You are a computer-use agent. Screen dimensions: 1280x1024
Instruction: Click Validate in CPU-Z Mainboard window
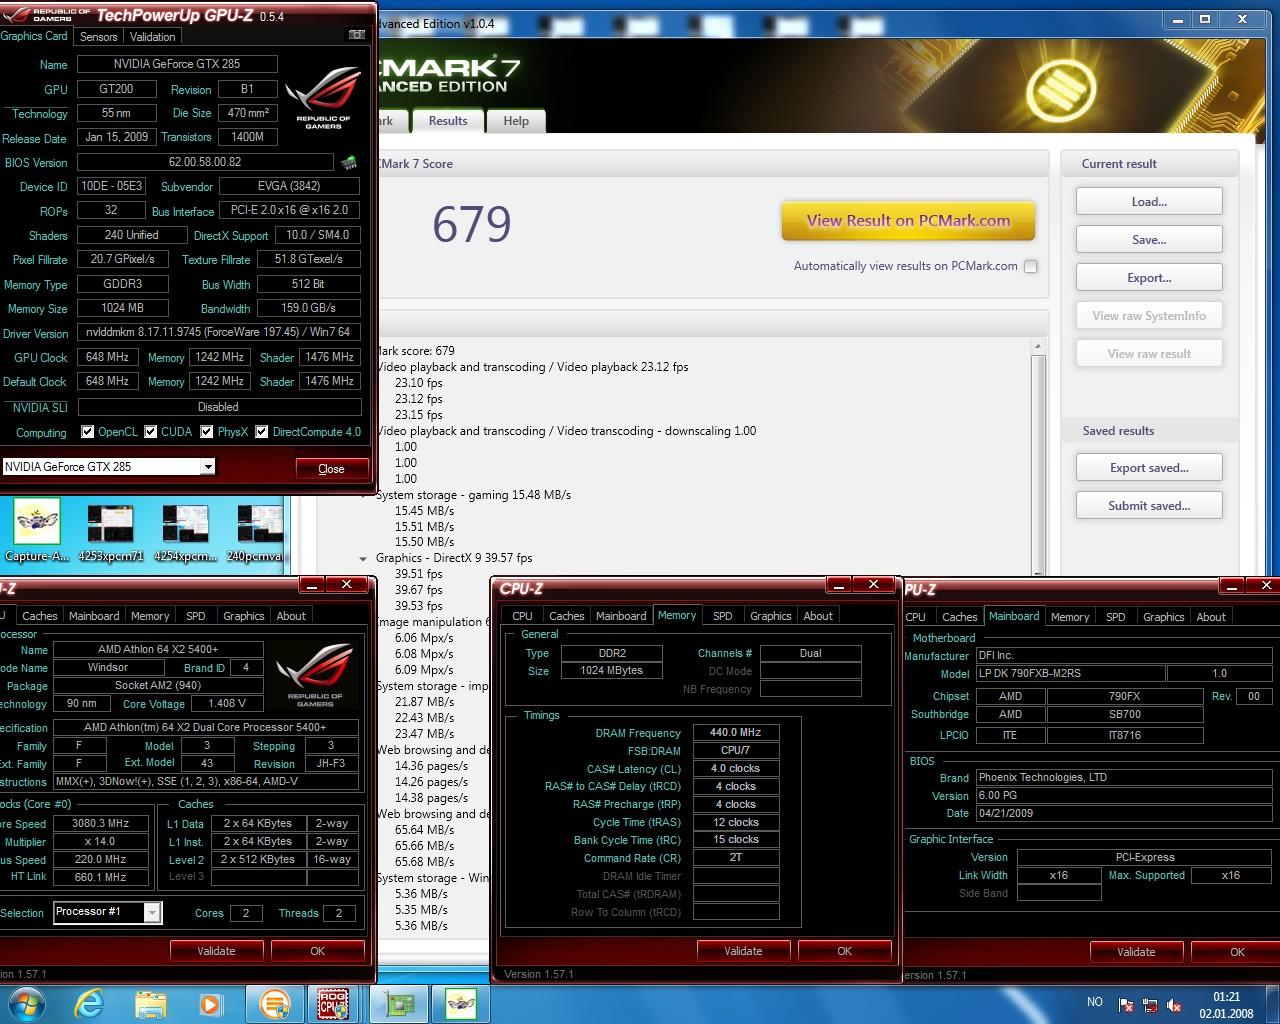click(1136, 952)
